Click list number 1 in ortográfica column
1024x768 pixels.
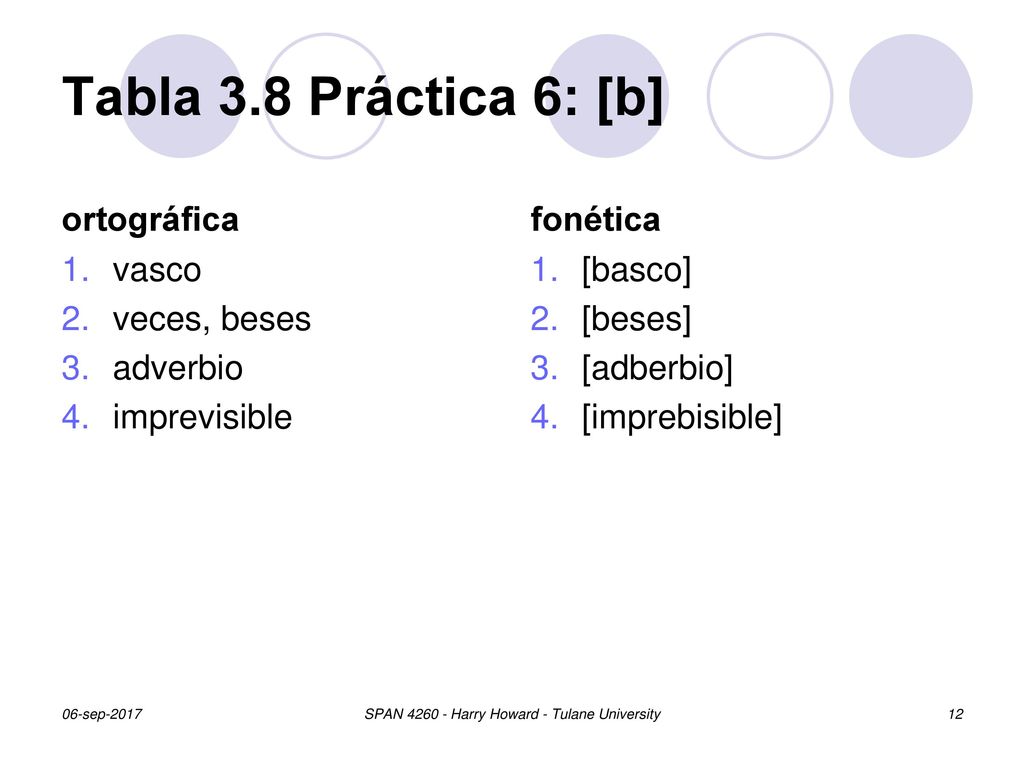point(76,270)
